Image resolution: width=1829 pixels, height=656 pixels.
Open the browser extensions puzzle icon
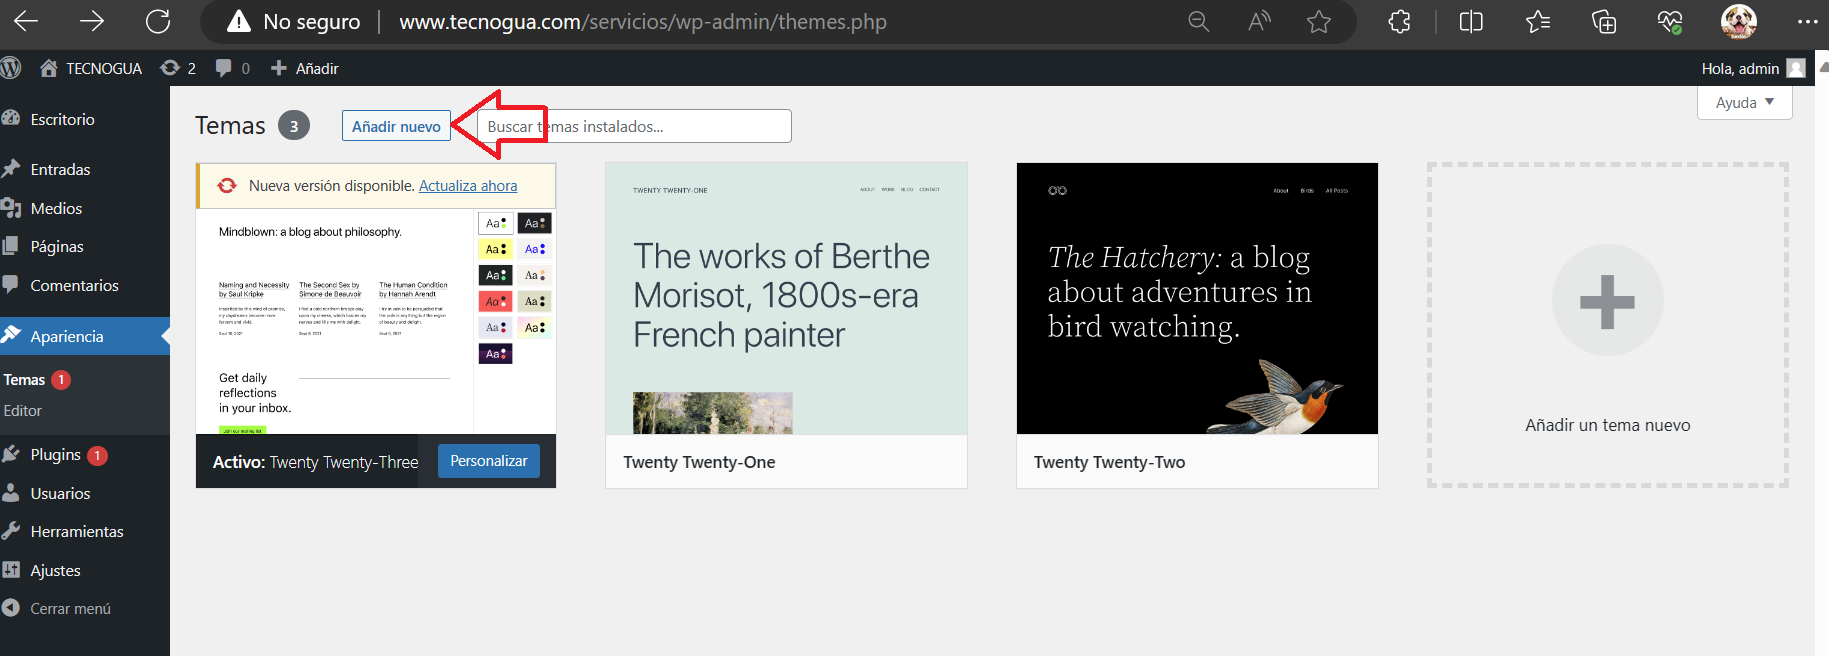(x=1400, y=22)
